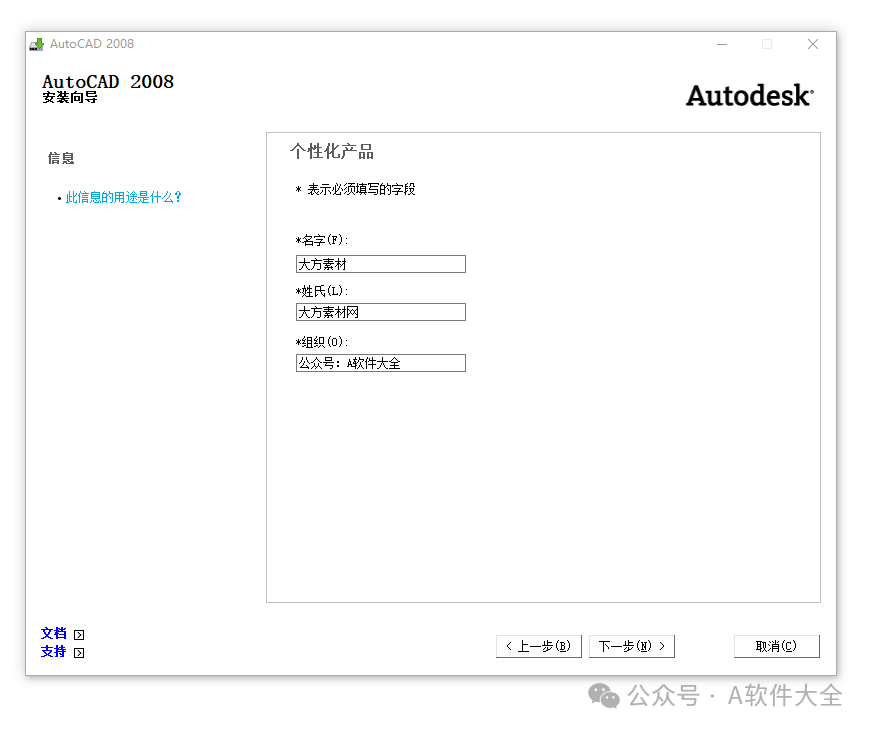Click the 表示必须填写的字段 note text
The width and height of the screenshot is (870, 730).
coord(361,190)
